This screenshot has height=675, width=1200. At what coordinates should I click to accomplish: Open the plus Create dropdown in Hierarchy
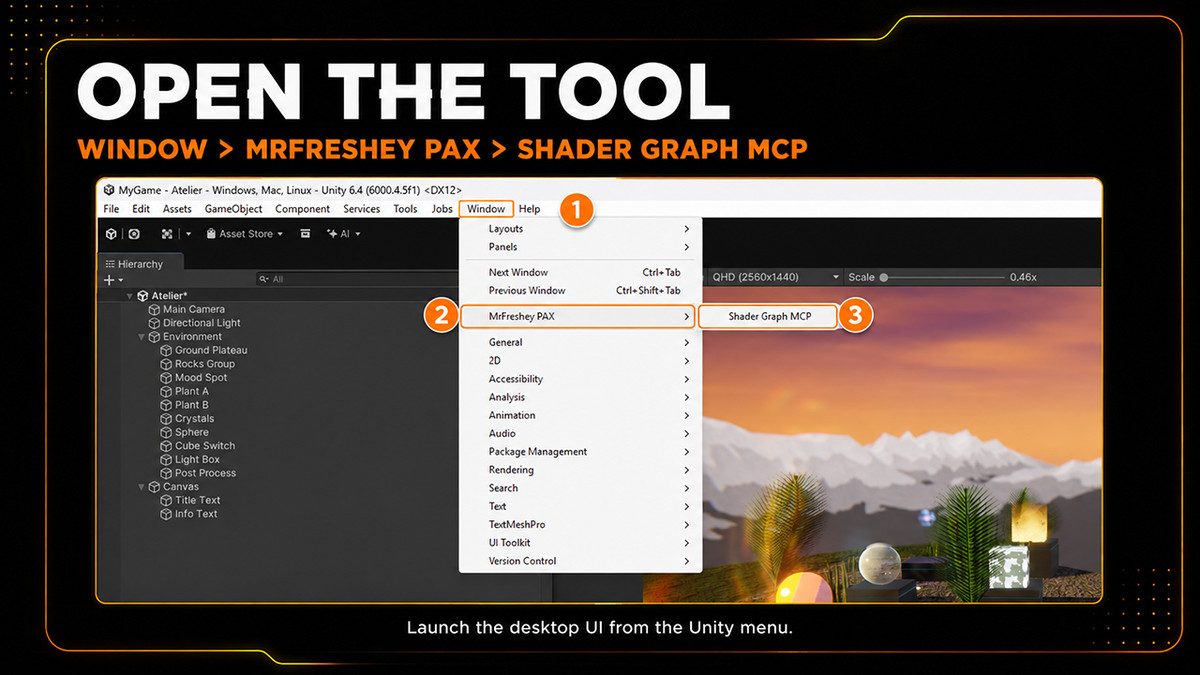point(113,280)
